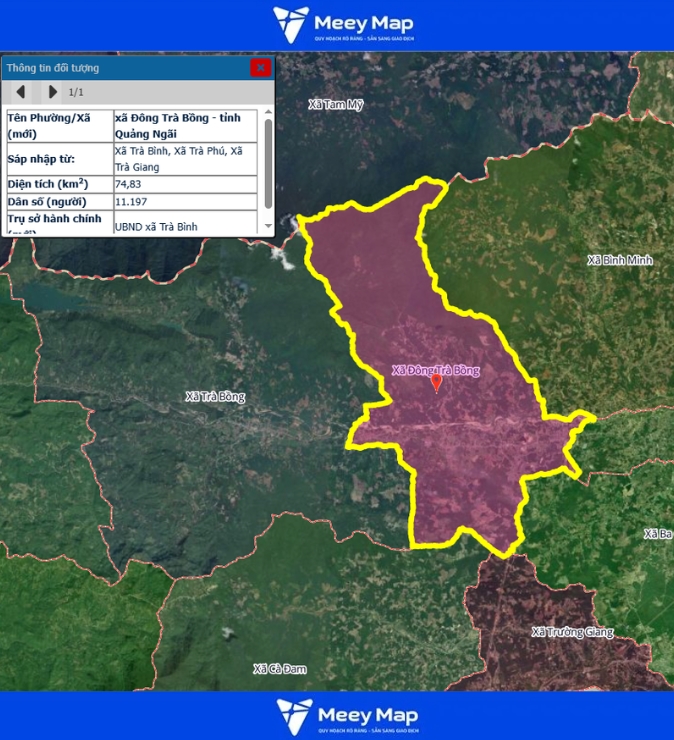Click the red location pin marker
674x740 pixels.
pos(435,383)
